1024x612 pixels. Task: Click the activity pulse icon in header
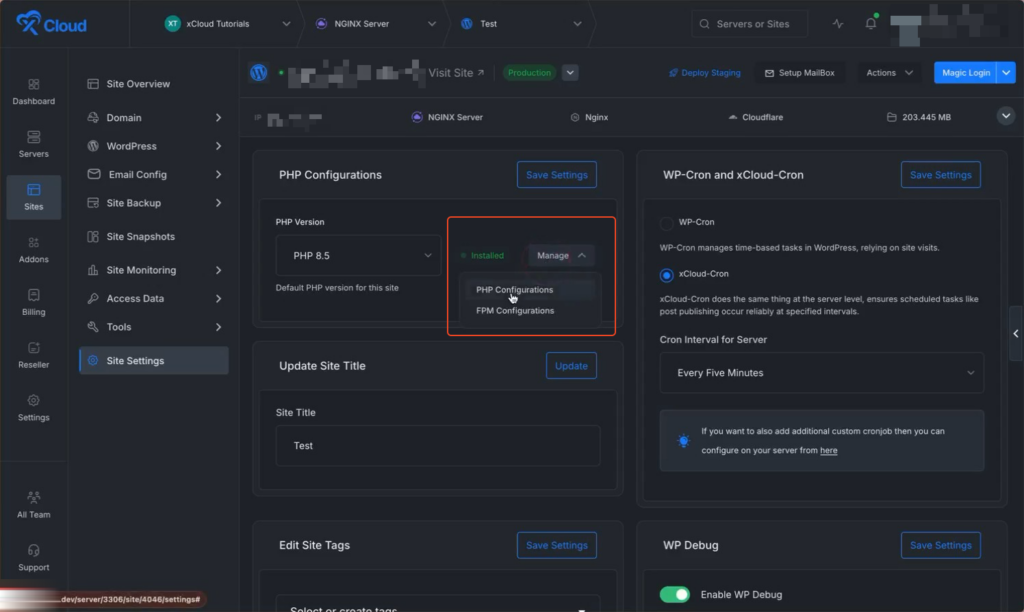[x=838, y=24]
